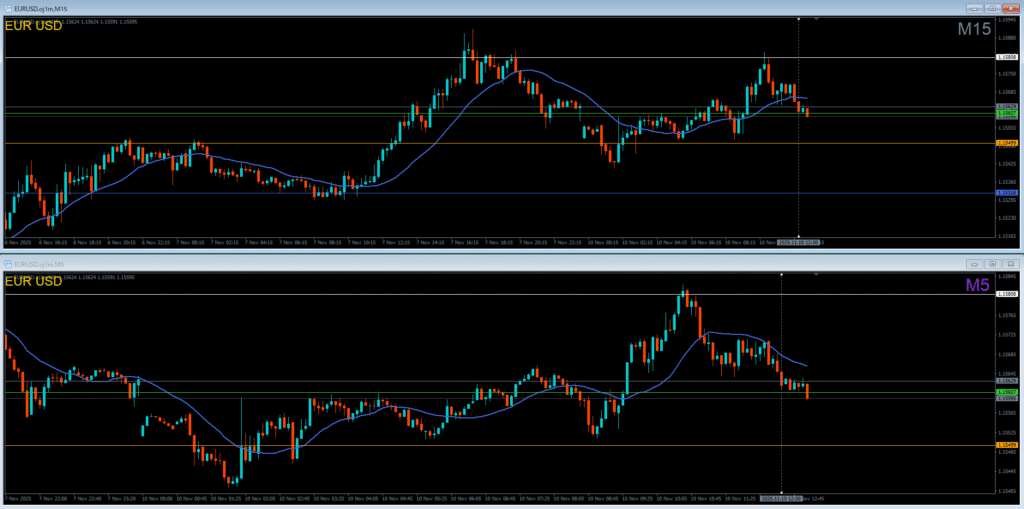Activate the EURUSD M5 window title bar
Image resolution: width=1024 pixels, height=509 pixels.
(483, 264)
